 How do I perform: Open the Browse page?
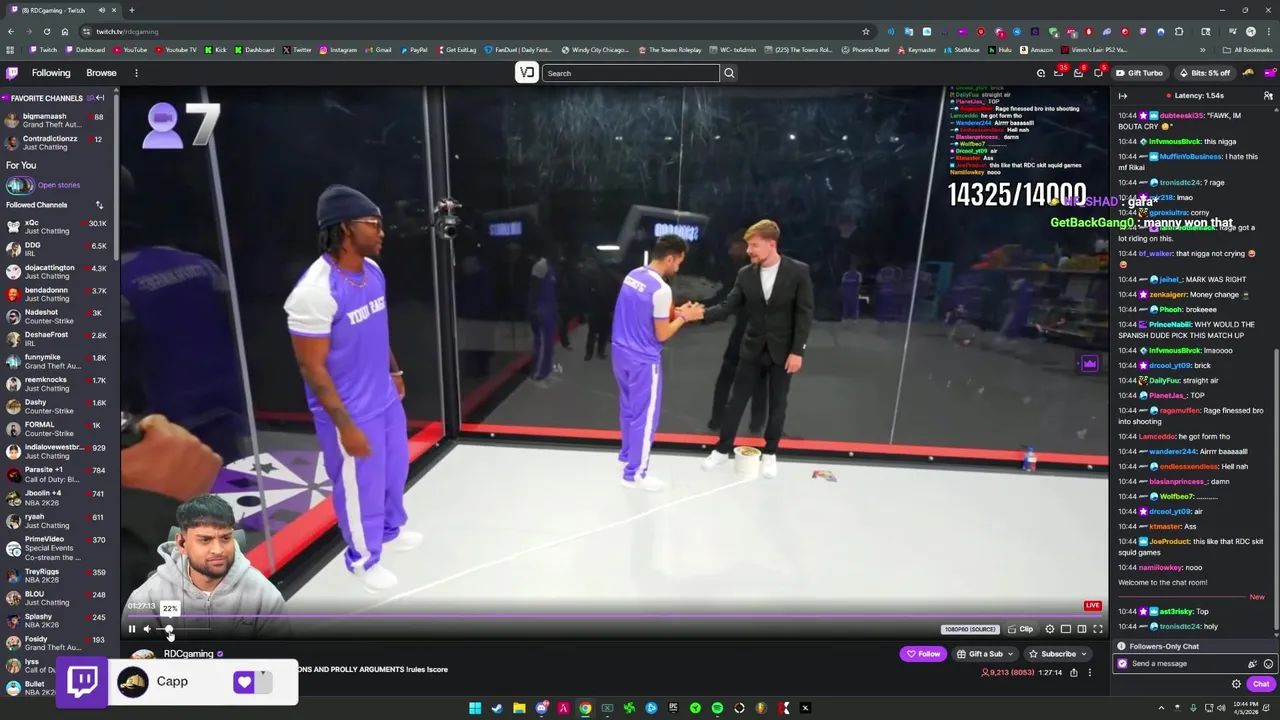coord(101,73)
